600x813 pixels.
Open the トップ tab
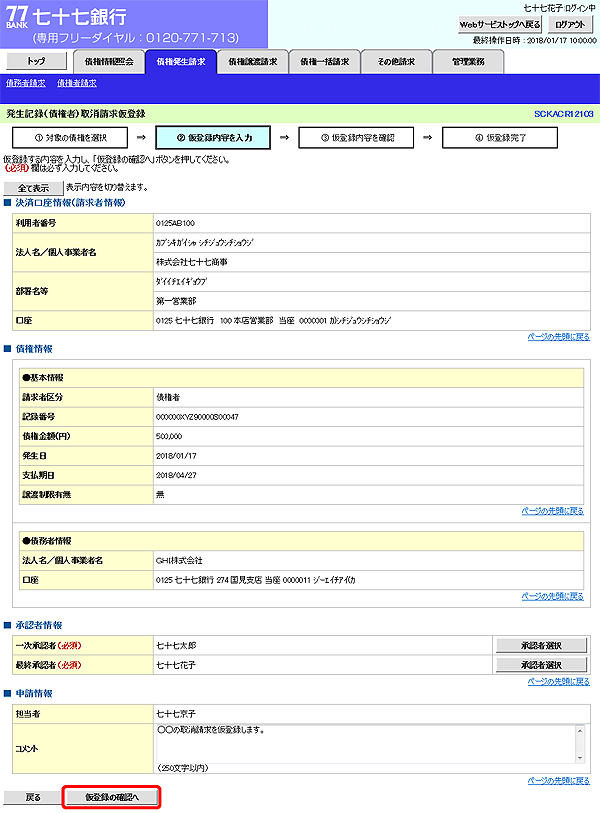tap(36, 61)
